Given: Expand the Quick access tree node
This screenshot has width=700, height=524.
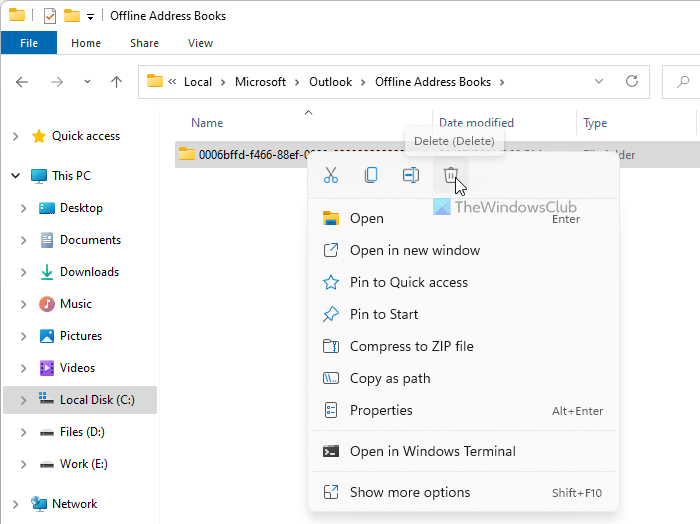Looking at the screenshot, I should point(15,136).
